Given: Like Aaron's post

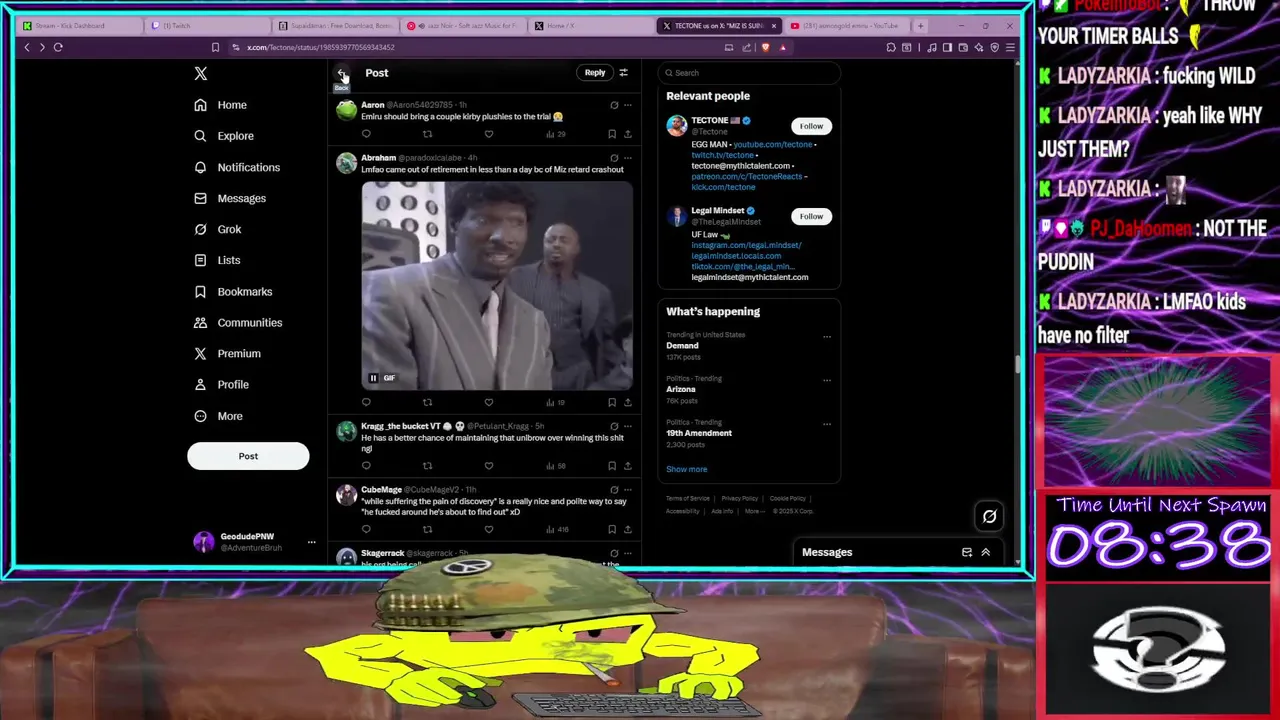Looking at the screenshot, I should click(x=489, y=134).
